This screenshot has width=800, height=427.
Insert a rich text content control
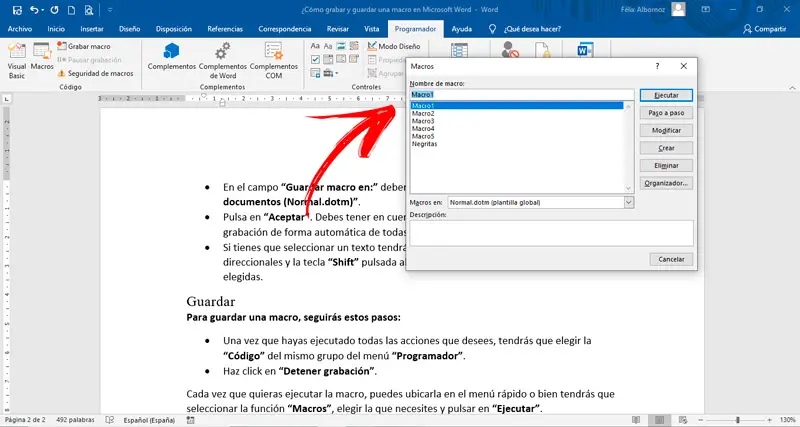click(x=315, y=46)
